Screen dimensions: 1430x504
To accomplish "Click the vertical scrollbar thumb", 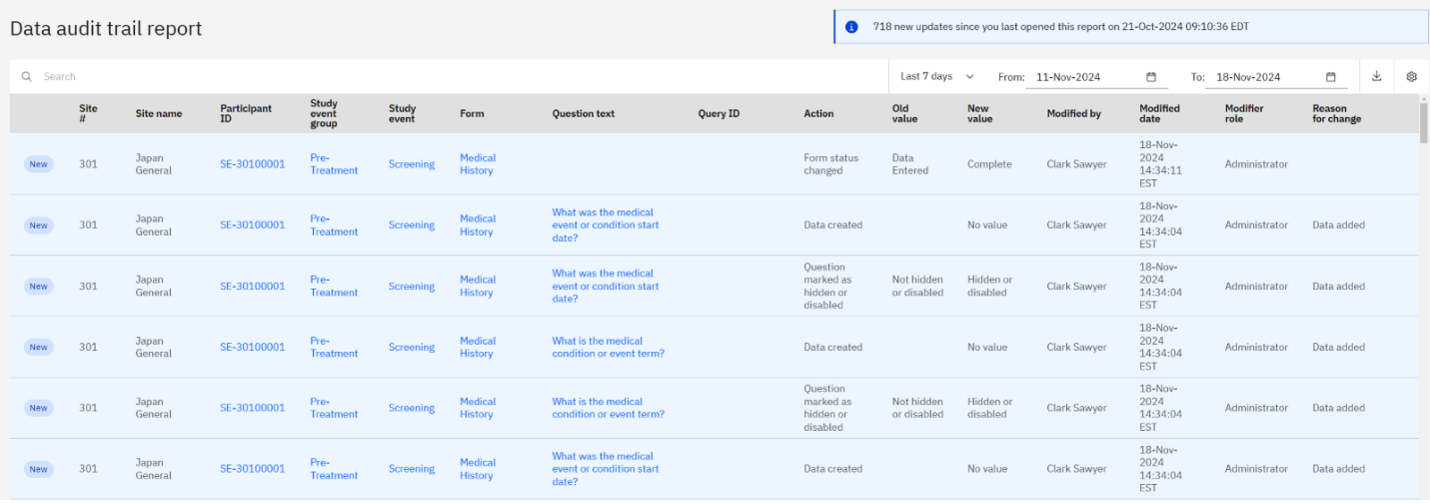I will [1424, 123].
